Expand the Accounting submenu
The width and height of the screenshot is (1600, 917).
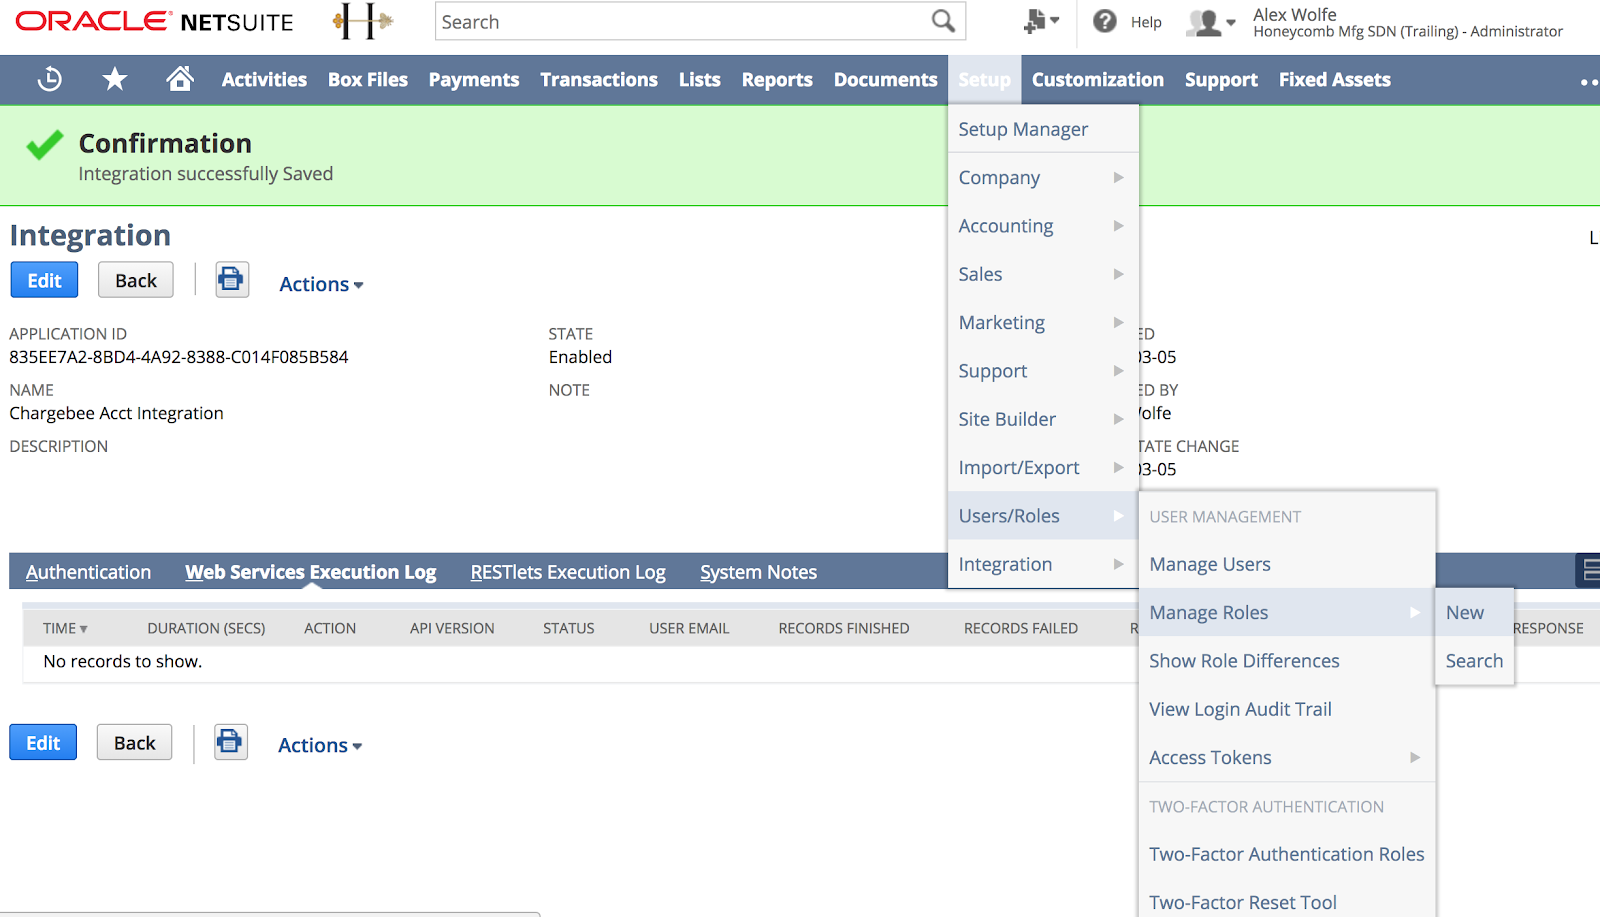(1043, 225)
